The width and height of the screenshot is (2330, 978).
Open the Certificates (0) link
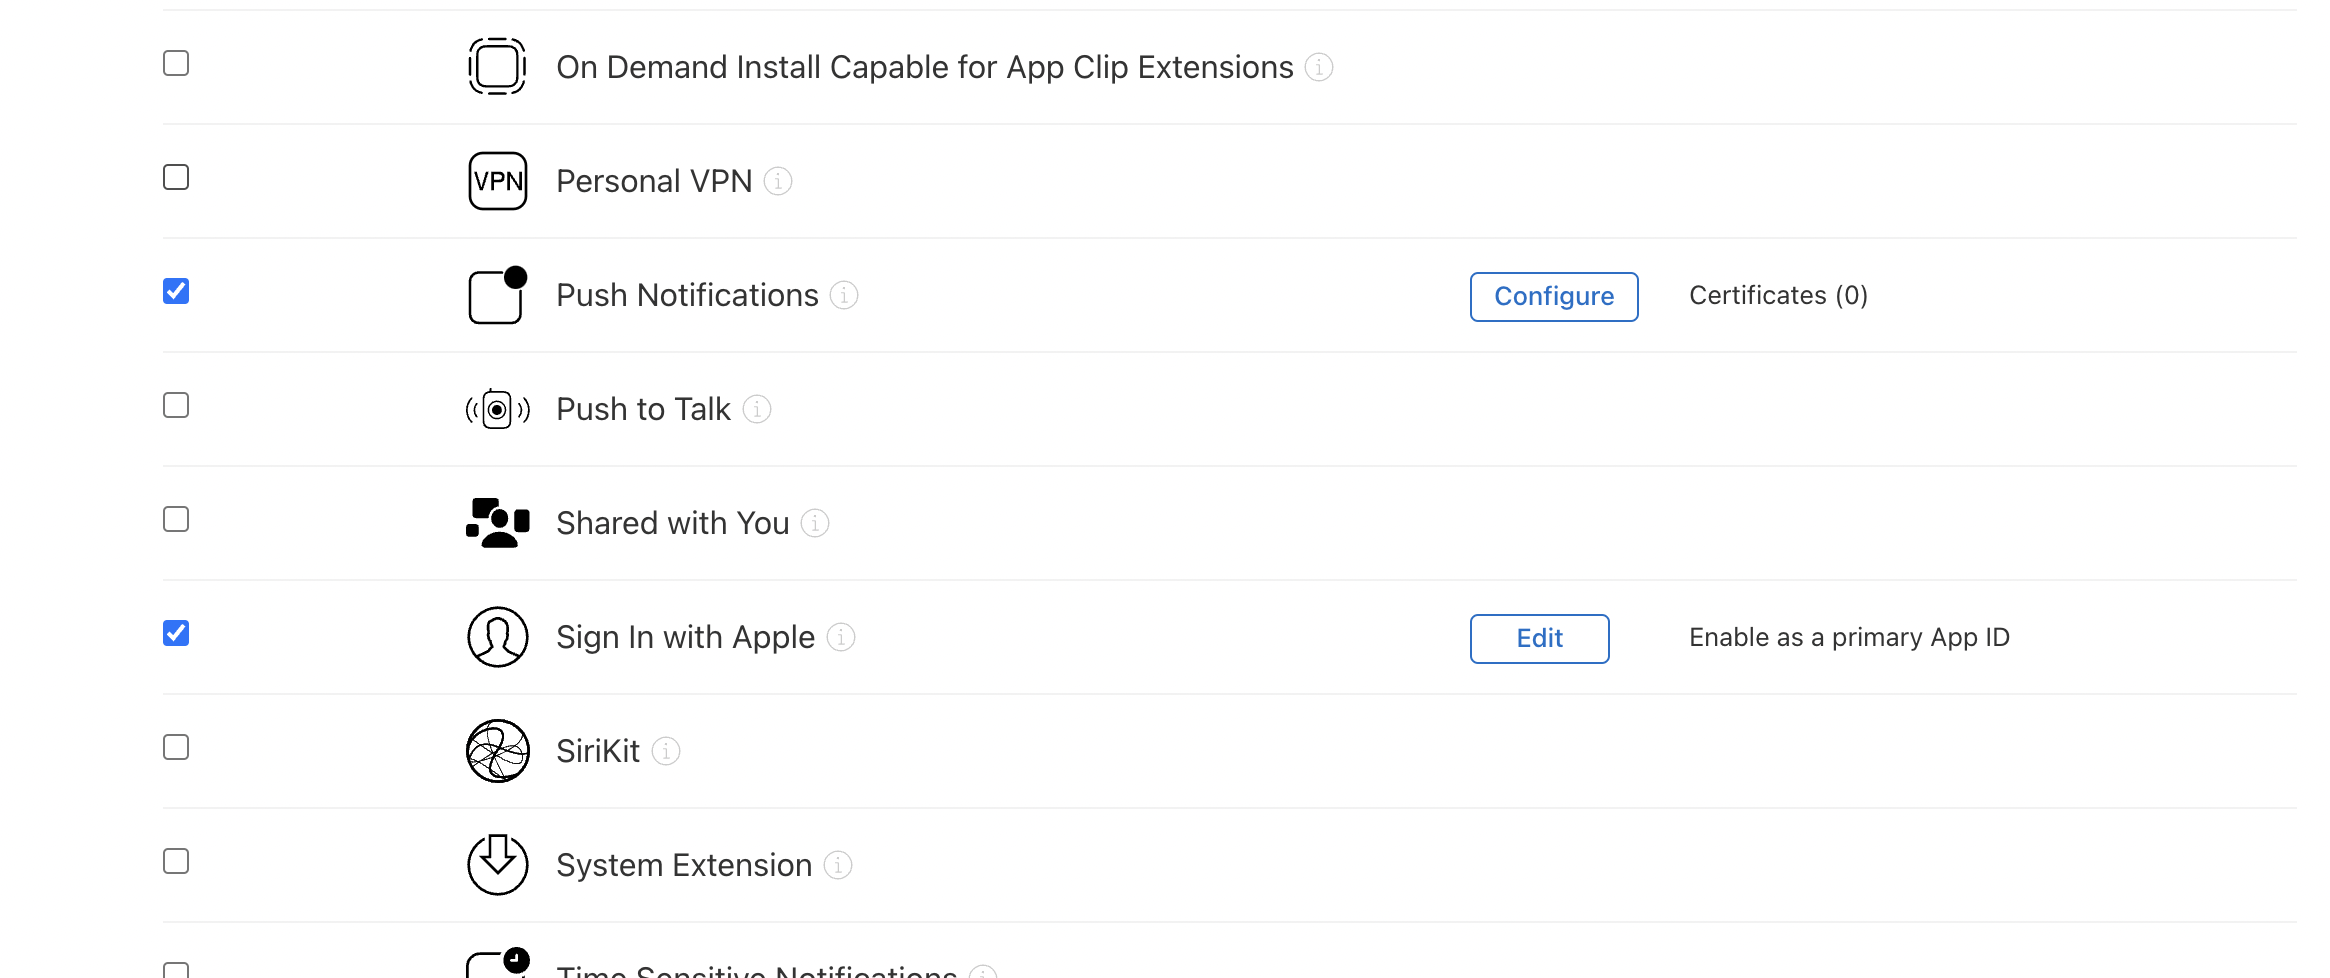[x=1778, y=295]
